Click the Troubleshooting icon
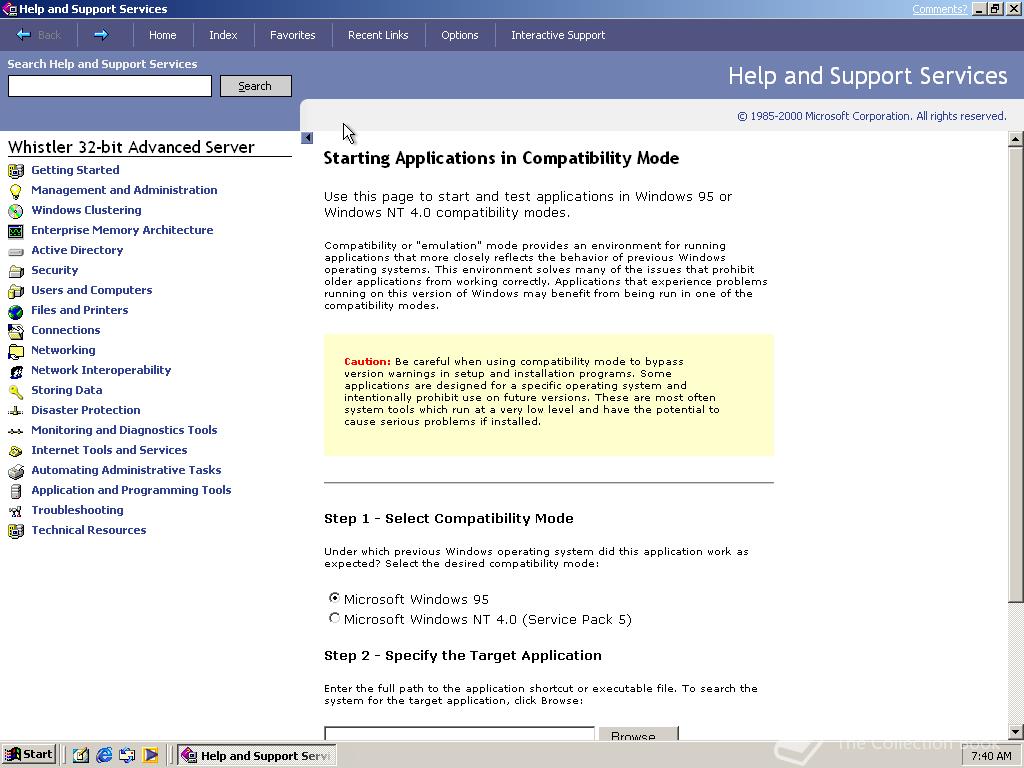 16,511
